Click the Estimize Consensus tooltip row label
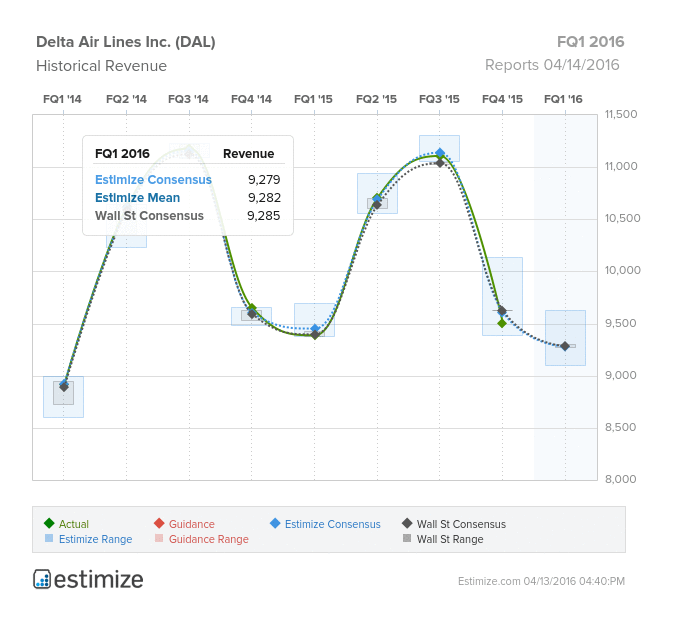Image resolution: width=675 pixels, height=620 pixels. (153, 180)
